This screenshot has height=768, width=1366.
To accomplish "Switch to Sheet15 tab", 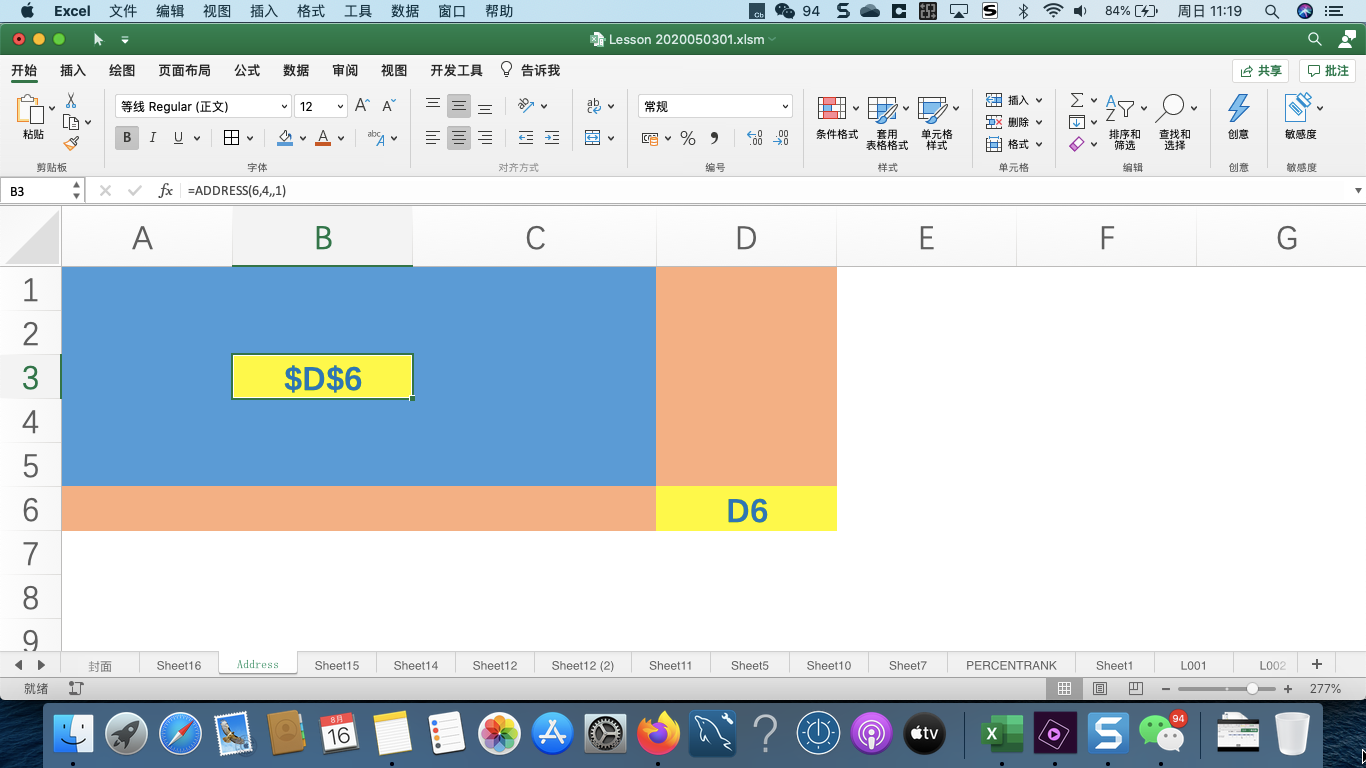I will click(x=337, y=665).
